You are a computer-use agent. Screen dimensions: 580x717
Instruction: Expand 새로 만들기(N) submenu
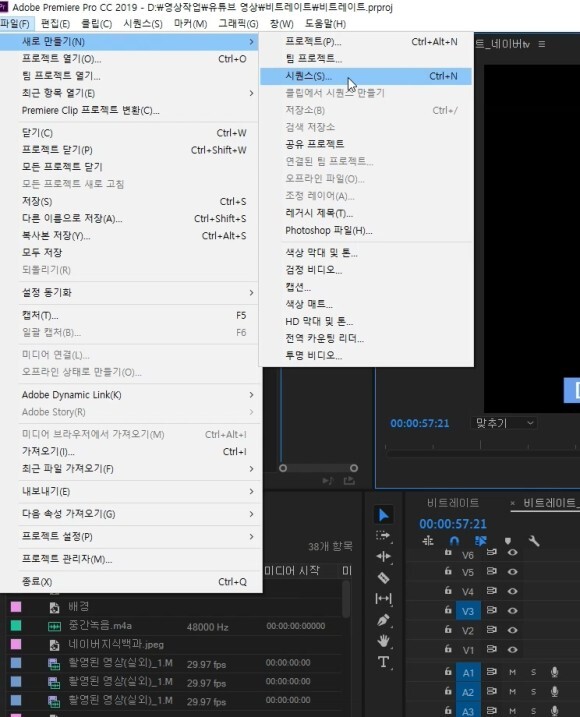pyautogui.click(x=129, y=42)
